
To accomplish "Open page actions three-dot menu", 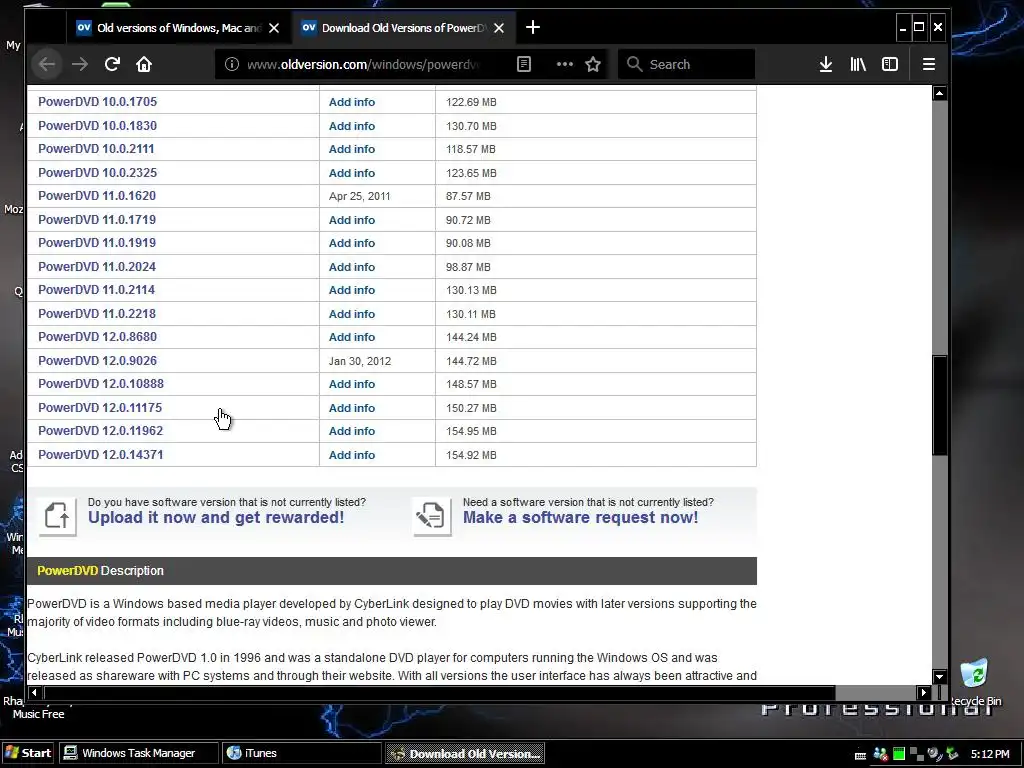I will tap(565, 64).
